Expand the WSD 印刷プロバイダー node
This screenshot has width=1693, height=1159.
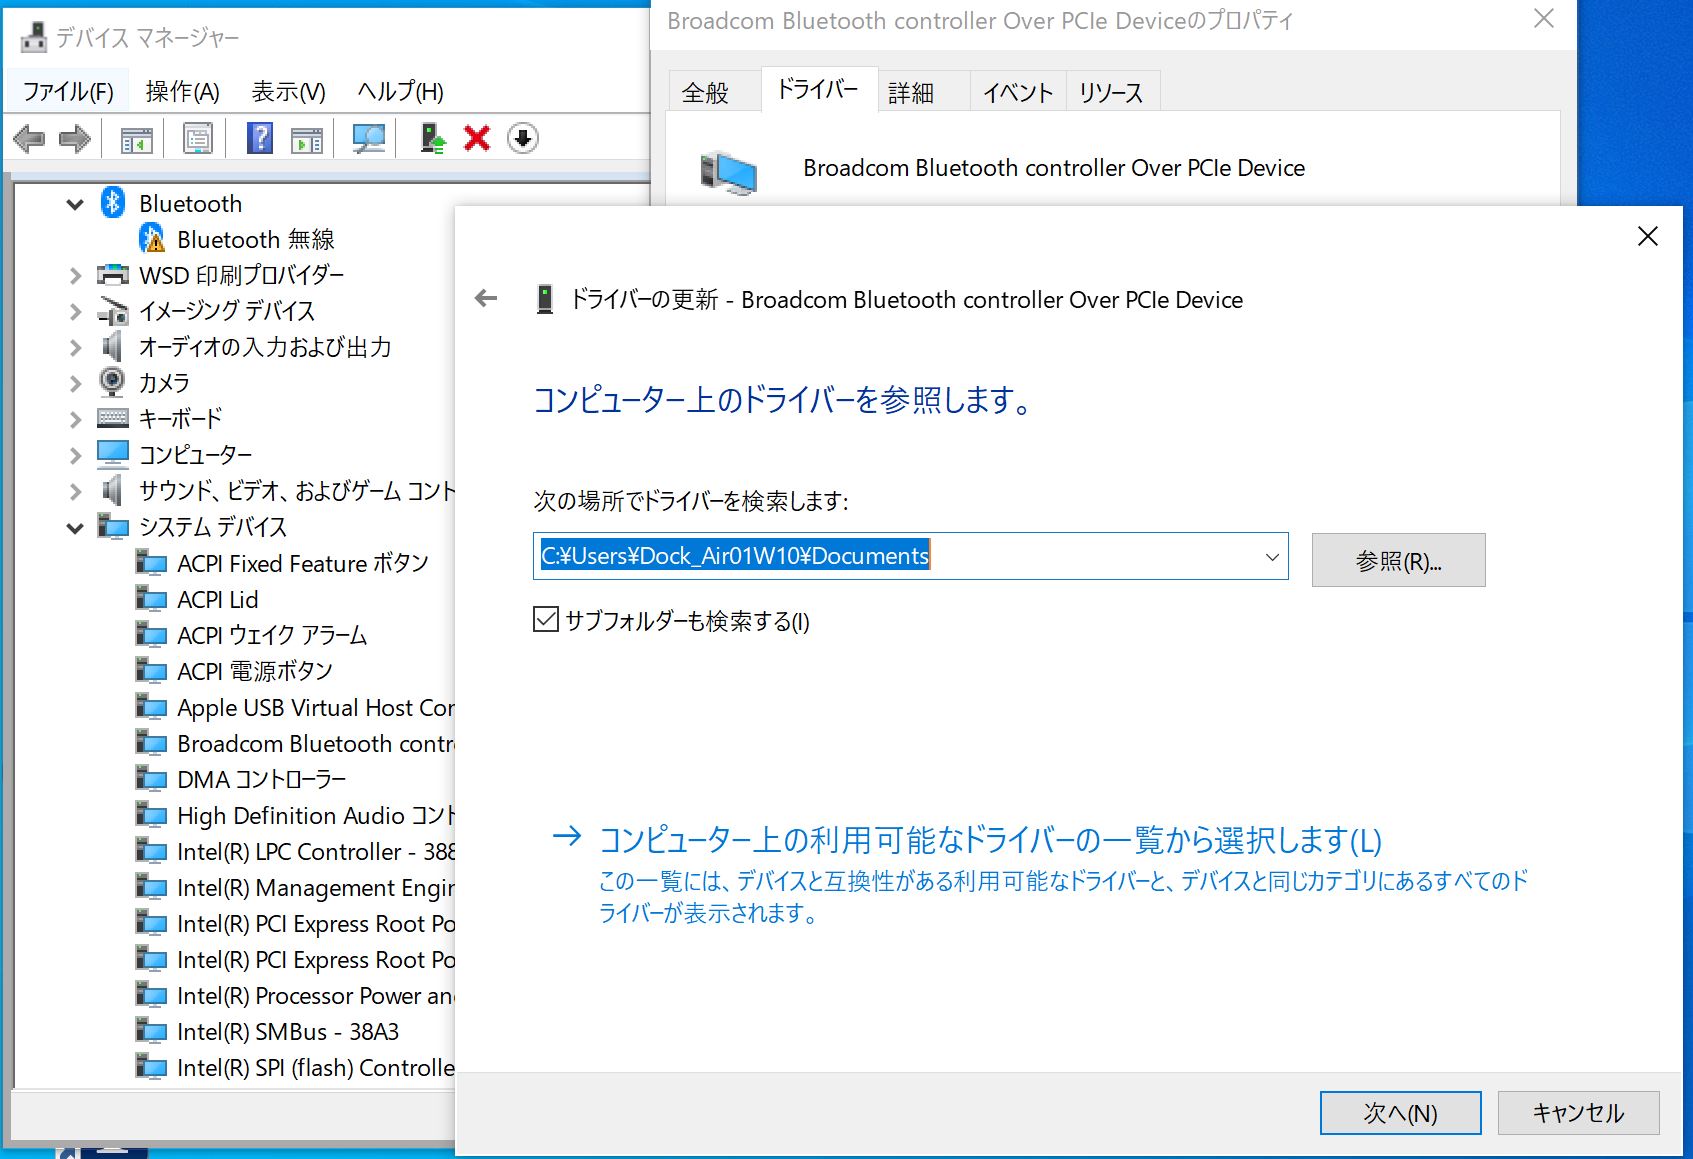click(75, 276)
